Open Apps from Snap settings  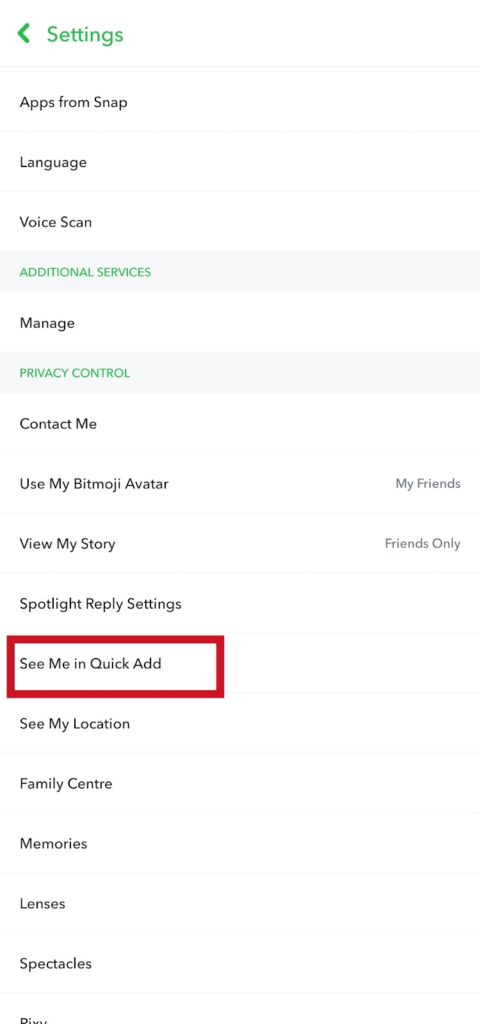(x=240, y=102)
